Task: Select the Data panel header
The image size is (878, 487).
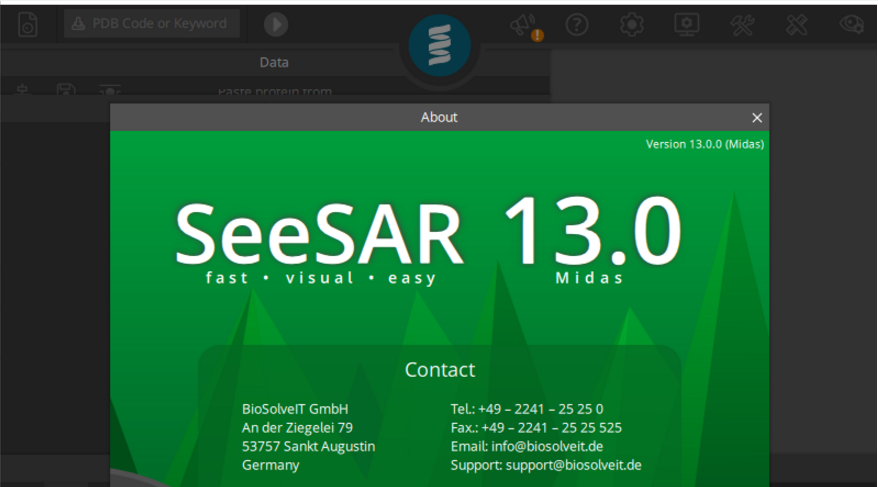Action: point(274,62)
